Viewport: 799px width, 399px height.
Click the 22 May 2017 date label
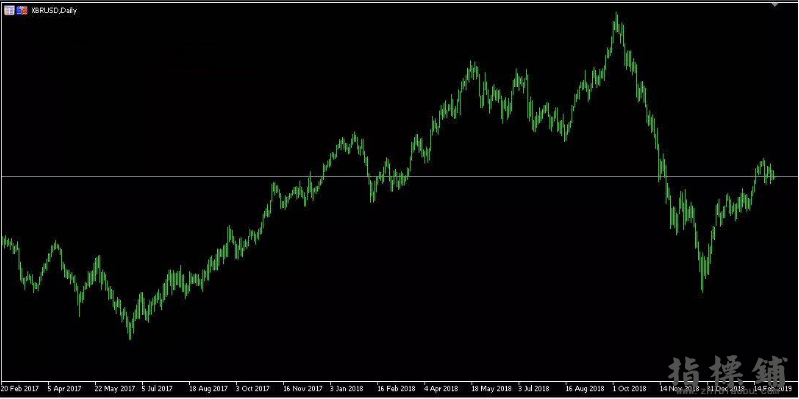click(x=114, y=388)
